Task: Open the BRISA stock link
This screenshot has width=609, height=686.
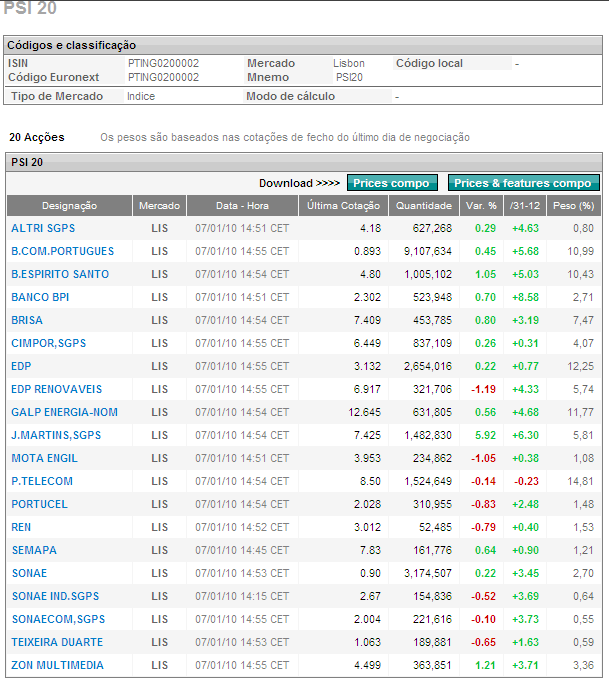Action: (27, 320)
